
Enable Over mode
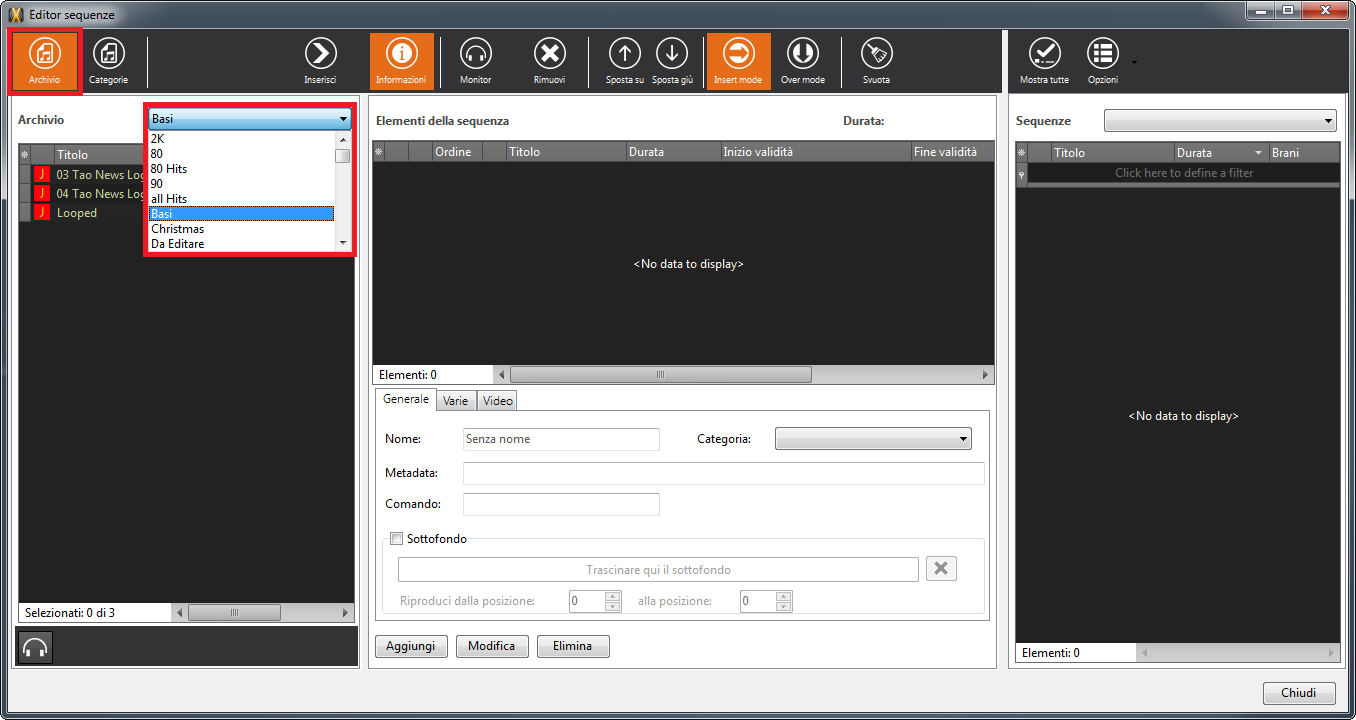tap(802, 60)
